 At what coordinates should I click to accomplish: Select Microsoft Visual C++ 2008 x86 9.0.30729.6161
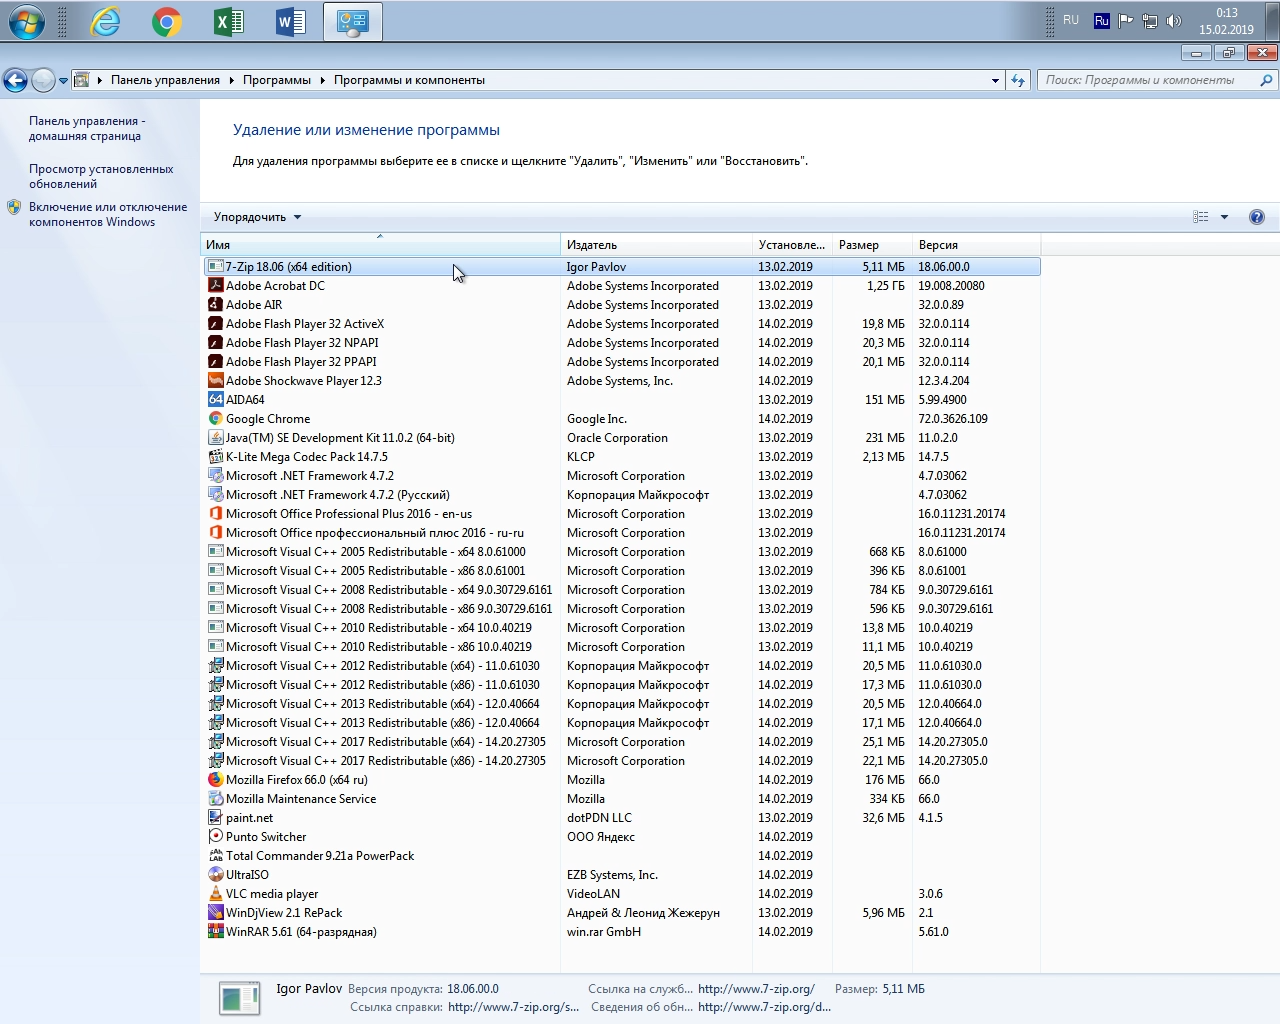tap(620, 609)
